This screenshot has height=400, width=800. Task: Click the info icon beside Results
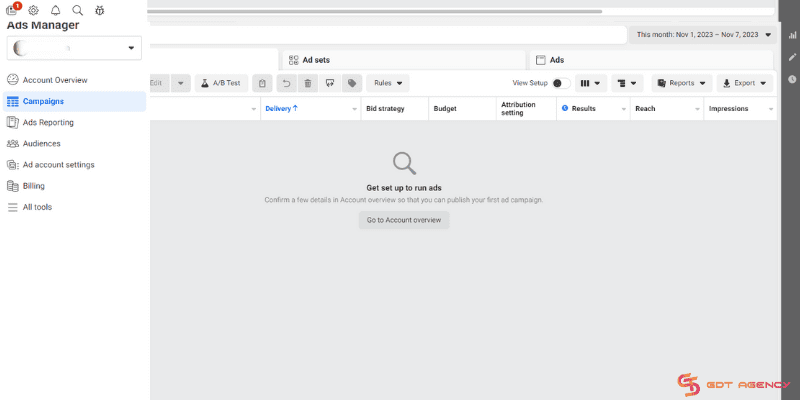565,108
